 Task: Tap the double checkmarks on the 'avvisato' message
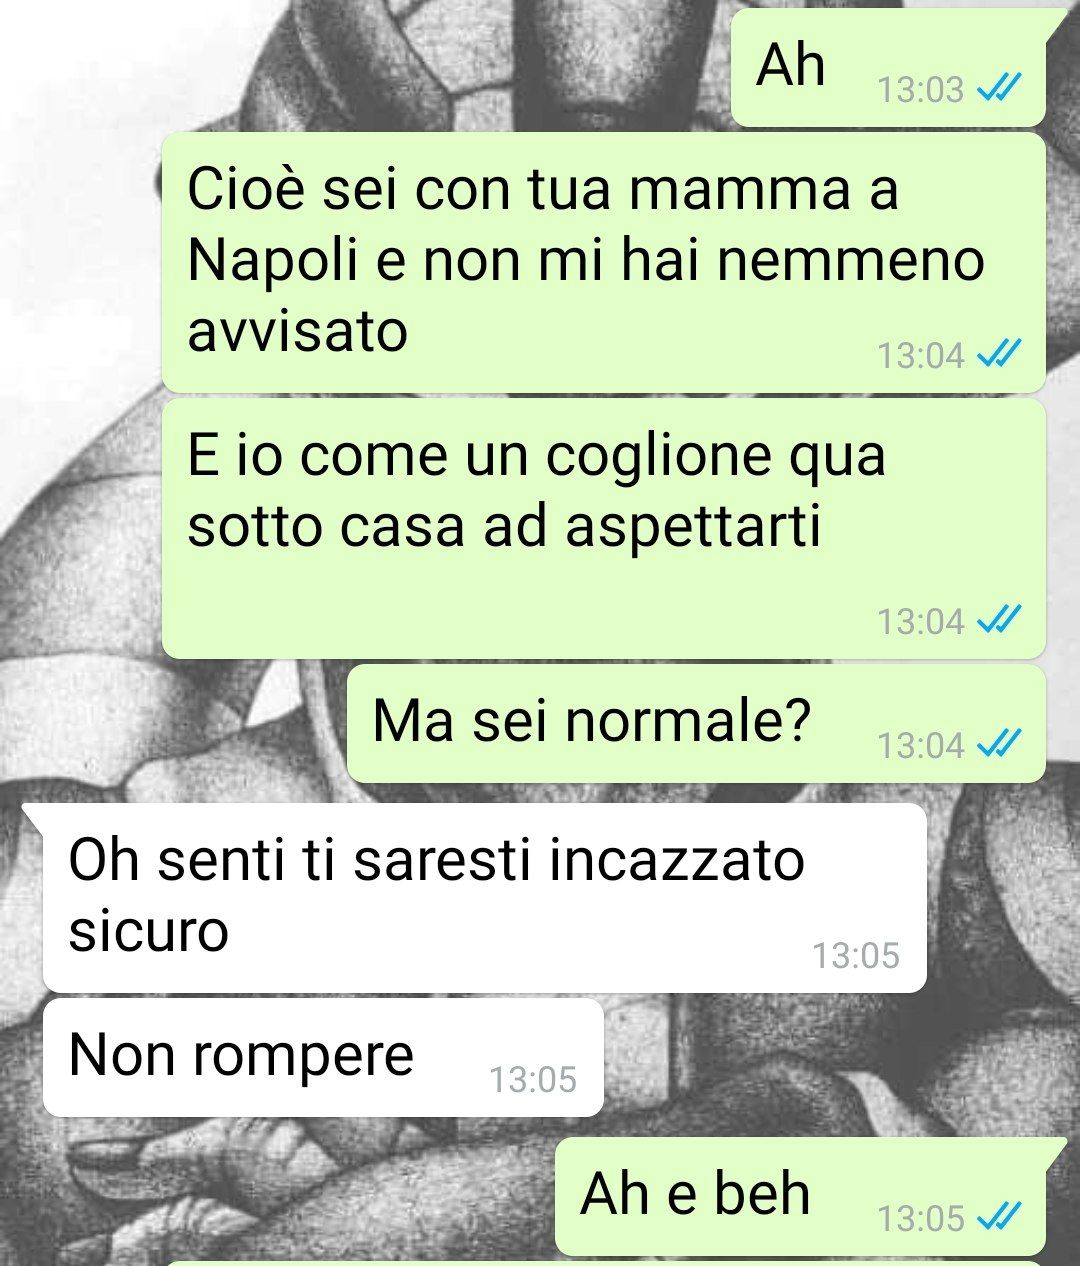click(998, 355)
